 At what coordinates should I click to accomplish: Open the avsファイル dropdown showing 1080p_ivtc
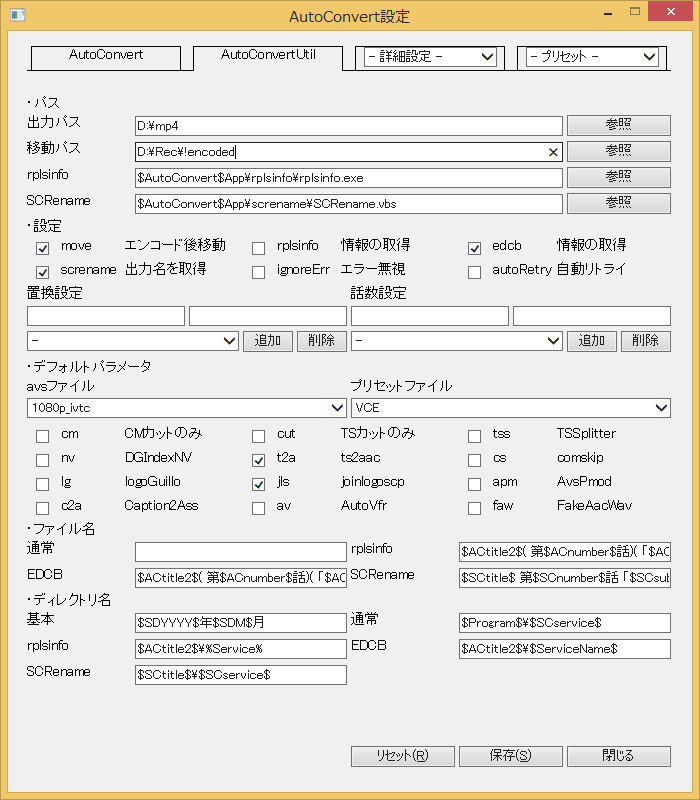coord(187,408)
